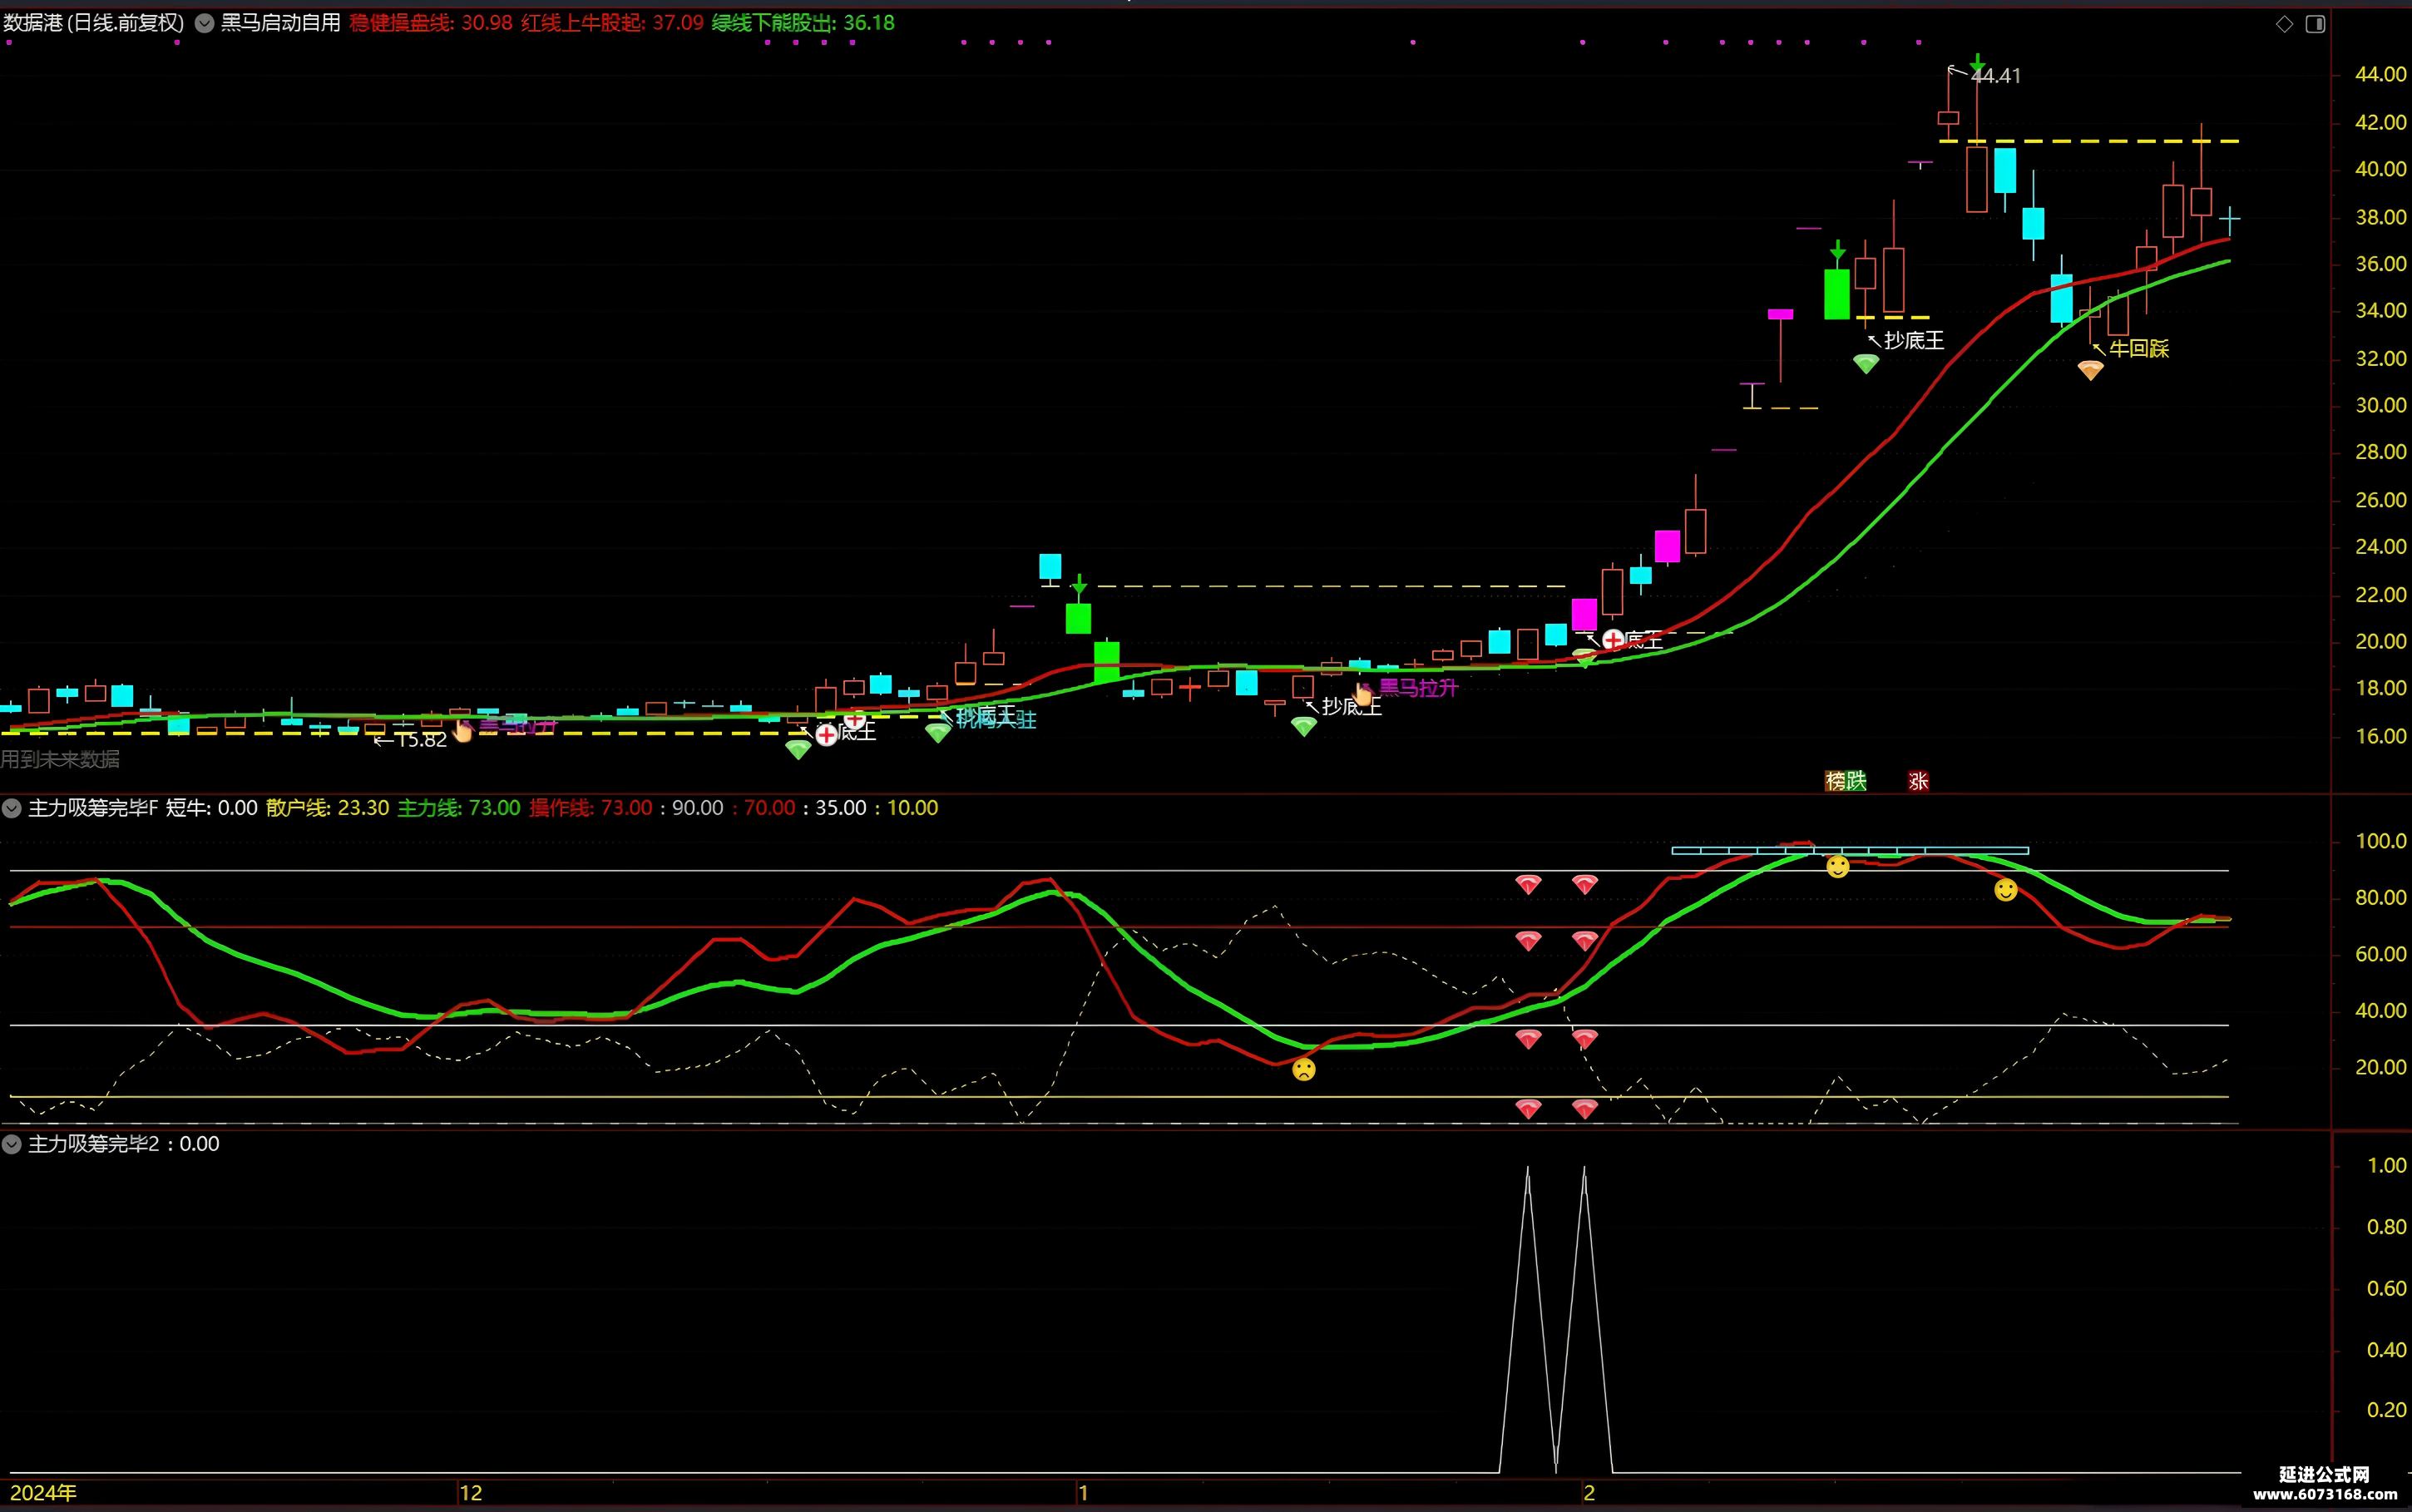Open the www.6073168.com website link
This screenshot has height=1512, width=2412.
point(2325,1495)
